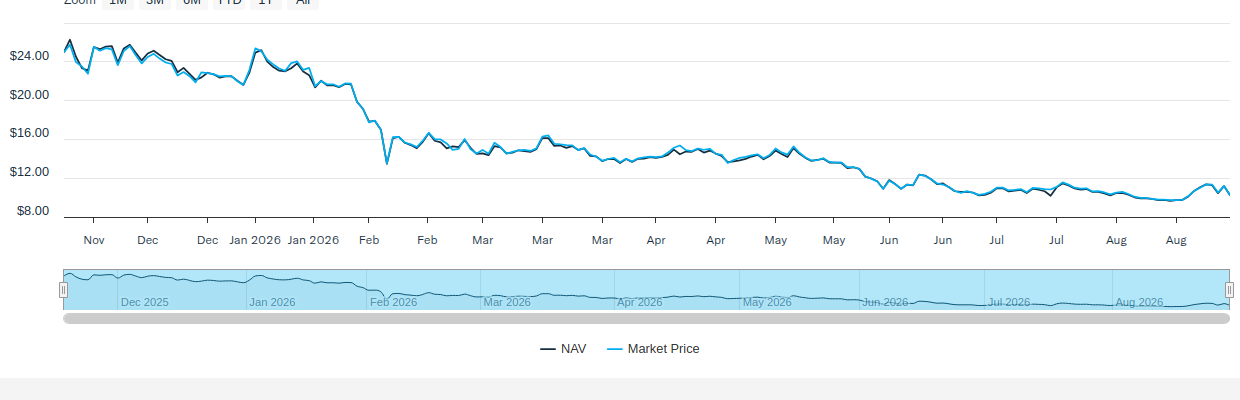Screen dimensions: 1240x400
Task: Click the Aug 2026 label in the navigator
Action: click(x=1139, y=302)
